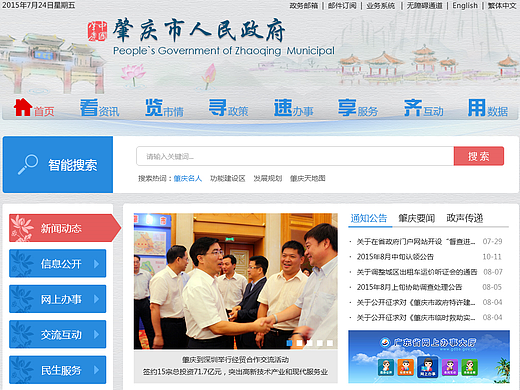Image resolution: width=520 pixels, height=390 pixels.
Task: Select the first (blue) carousel slide dot
Action: click(290, 343)
